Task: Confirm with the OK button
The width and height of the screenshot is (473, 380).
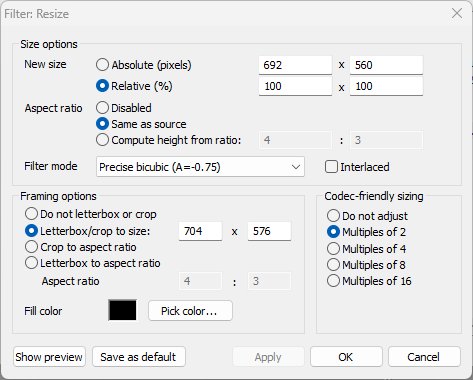Action: 346,357
